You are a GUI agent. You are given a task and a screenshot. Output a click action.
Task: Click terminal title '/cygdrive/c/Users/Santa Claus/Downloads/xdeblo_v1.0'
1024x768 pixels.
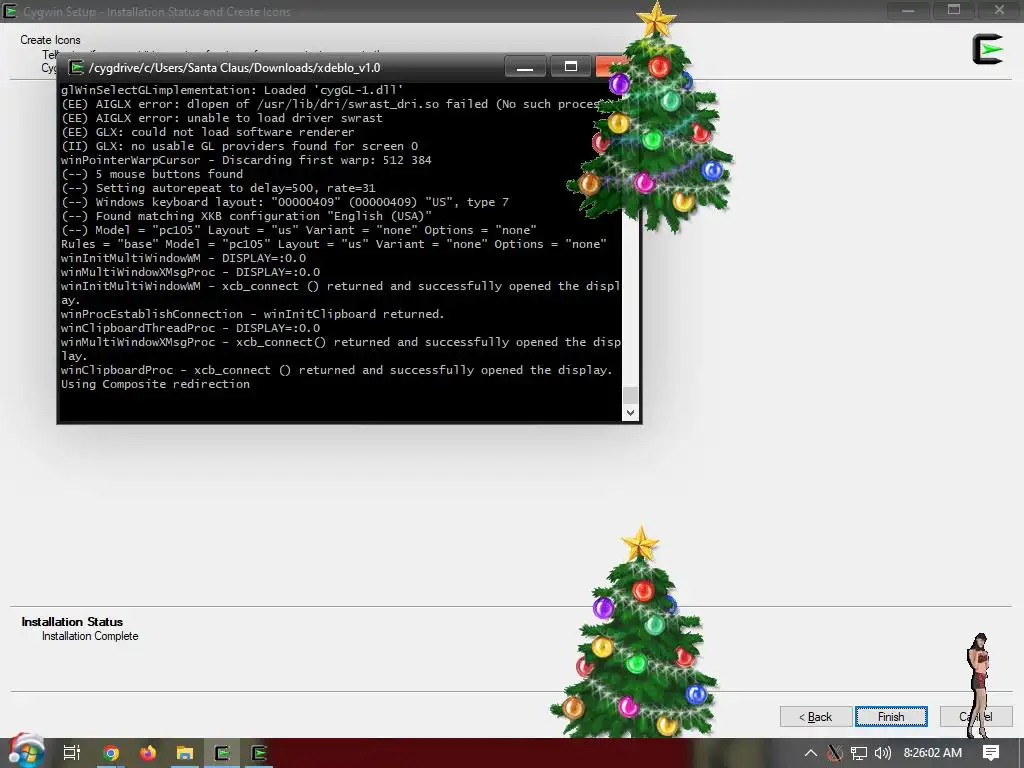point(234,68)
